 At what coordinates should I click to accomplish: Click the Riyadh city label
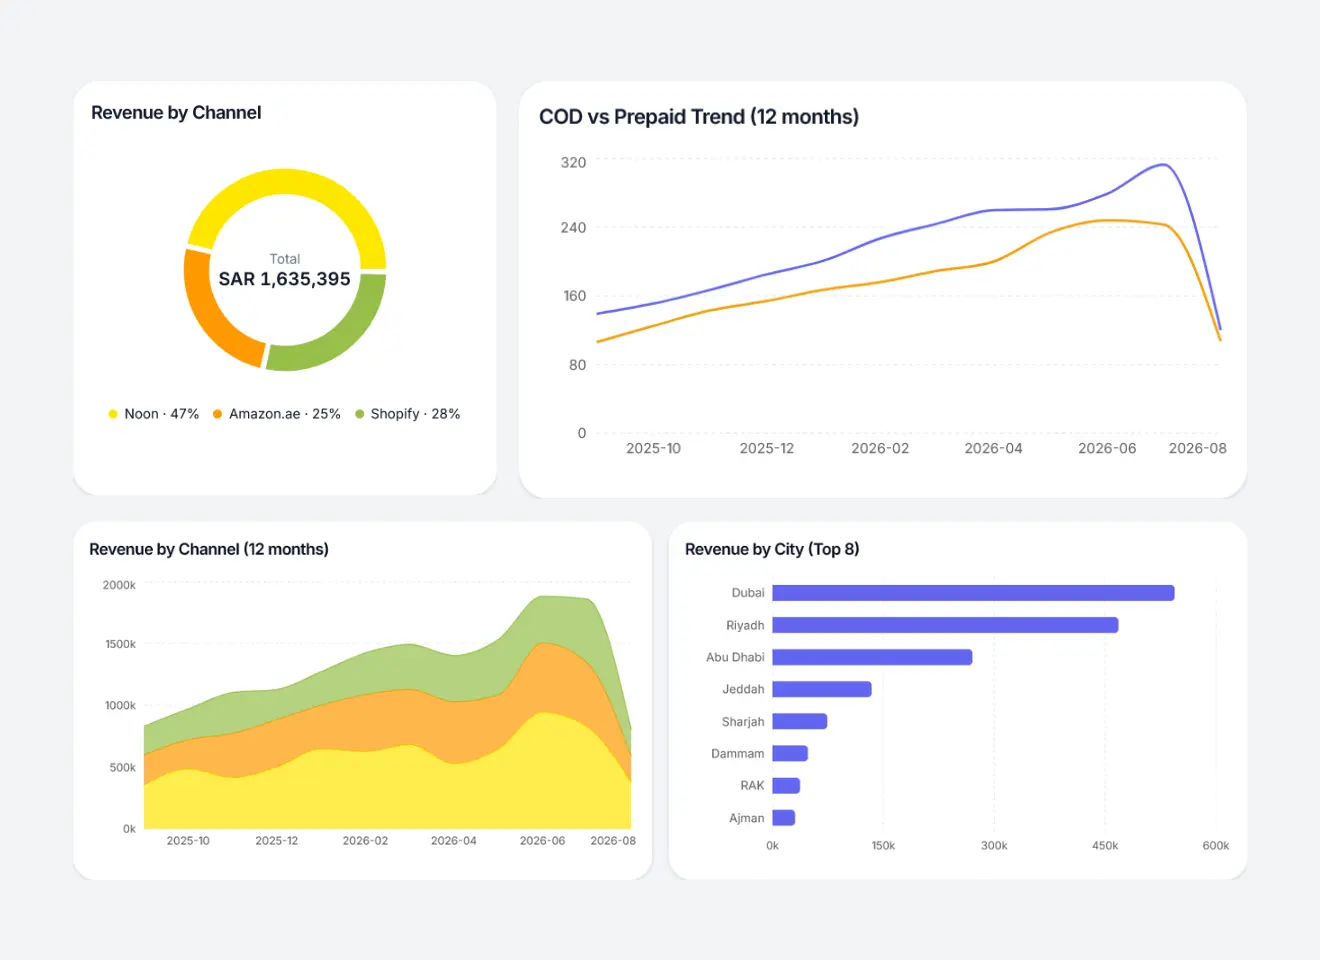point(745,625)
